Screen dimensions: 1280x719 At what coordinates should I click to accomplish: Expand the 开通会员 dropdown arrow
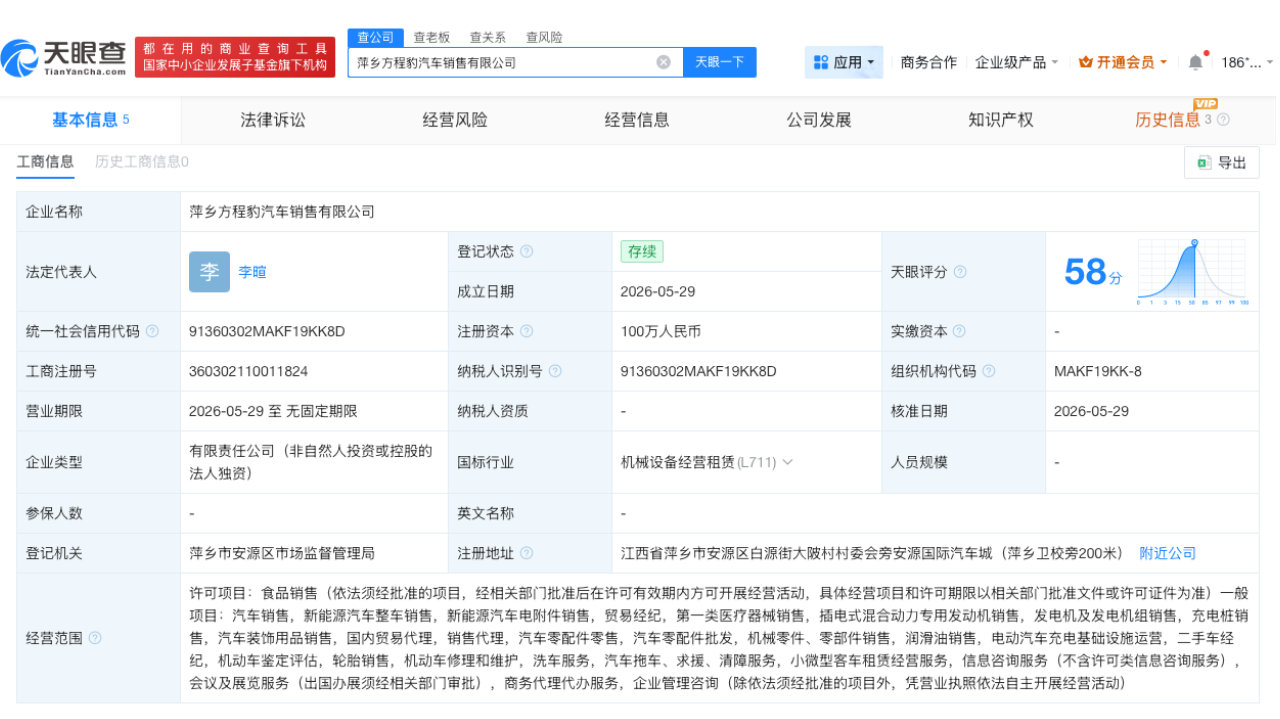pos(1164,62)
